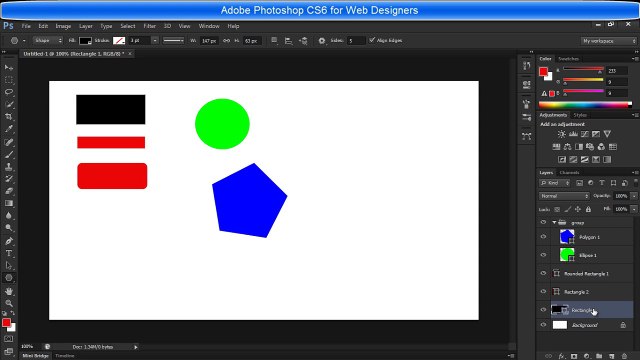
Task: Hide the Rectangle 2 layer
Action: pos(543,292)
